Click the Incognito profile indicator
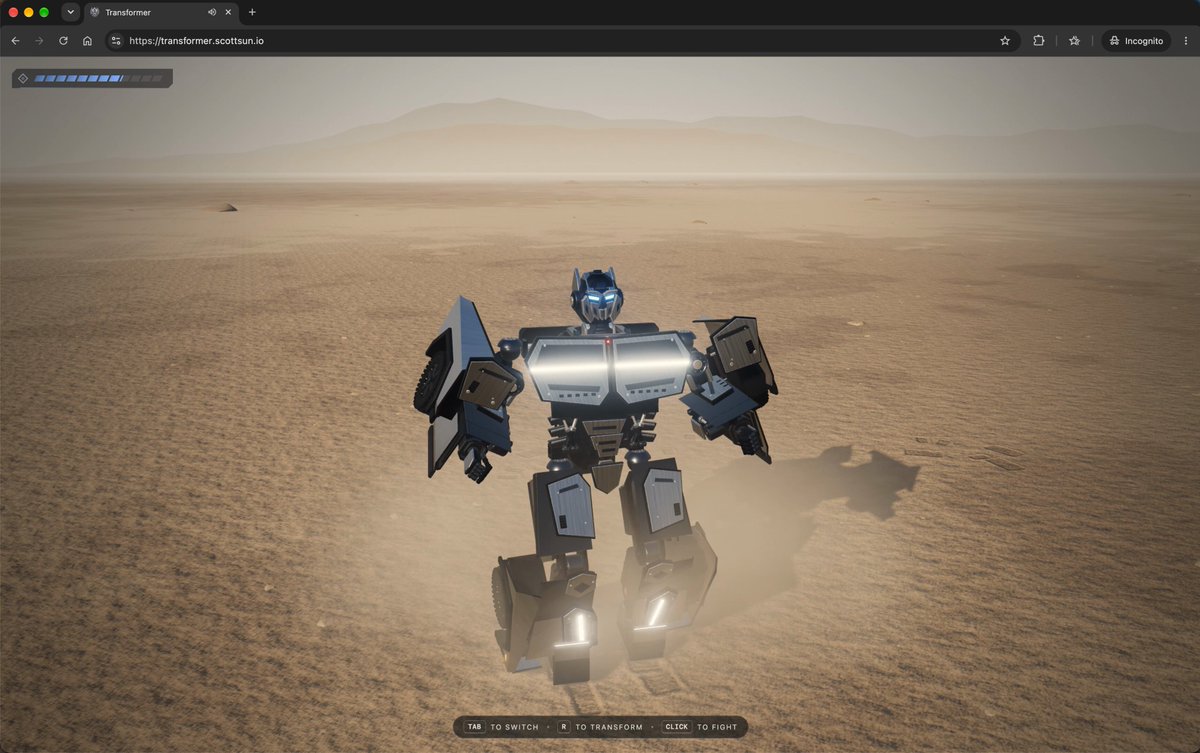Viewport: 1200px width, 753px height. (1136, 41)
